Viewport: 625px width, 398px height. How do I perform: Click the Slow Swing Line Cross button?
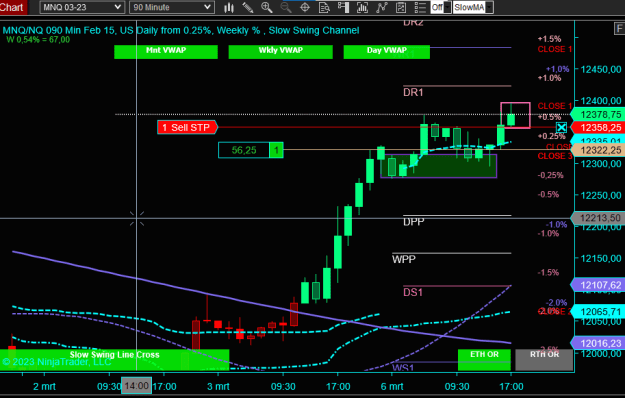coord(114,360)
